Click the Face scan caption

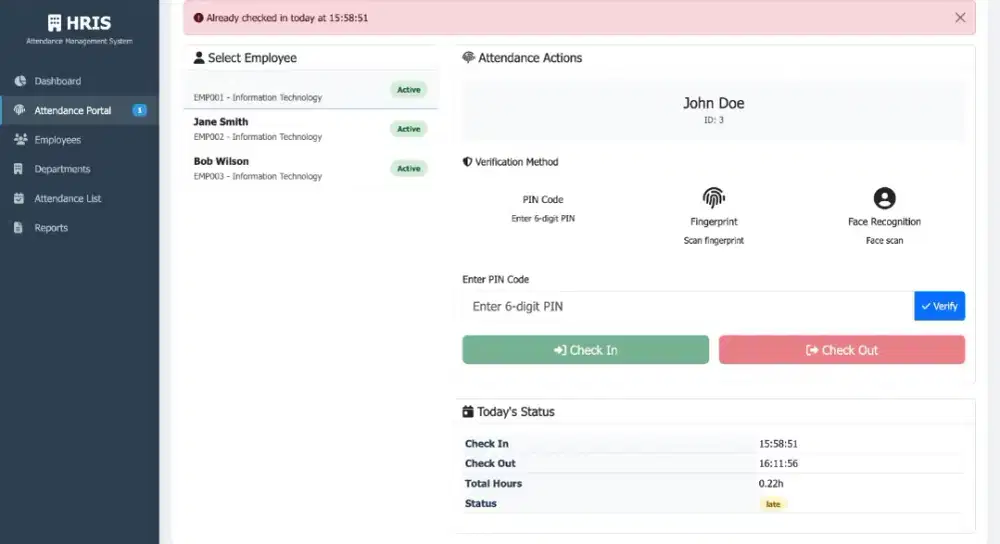[884, 240]
